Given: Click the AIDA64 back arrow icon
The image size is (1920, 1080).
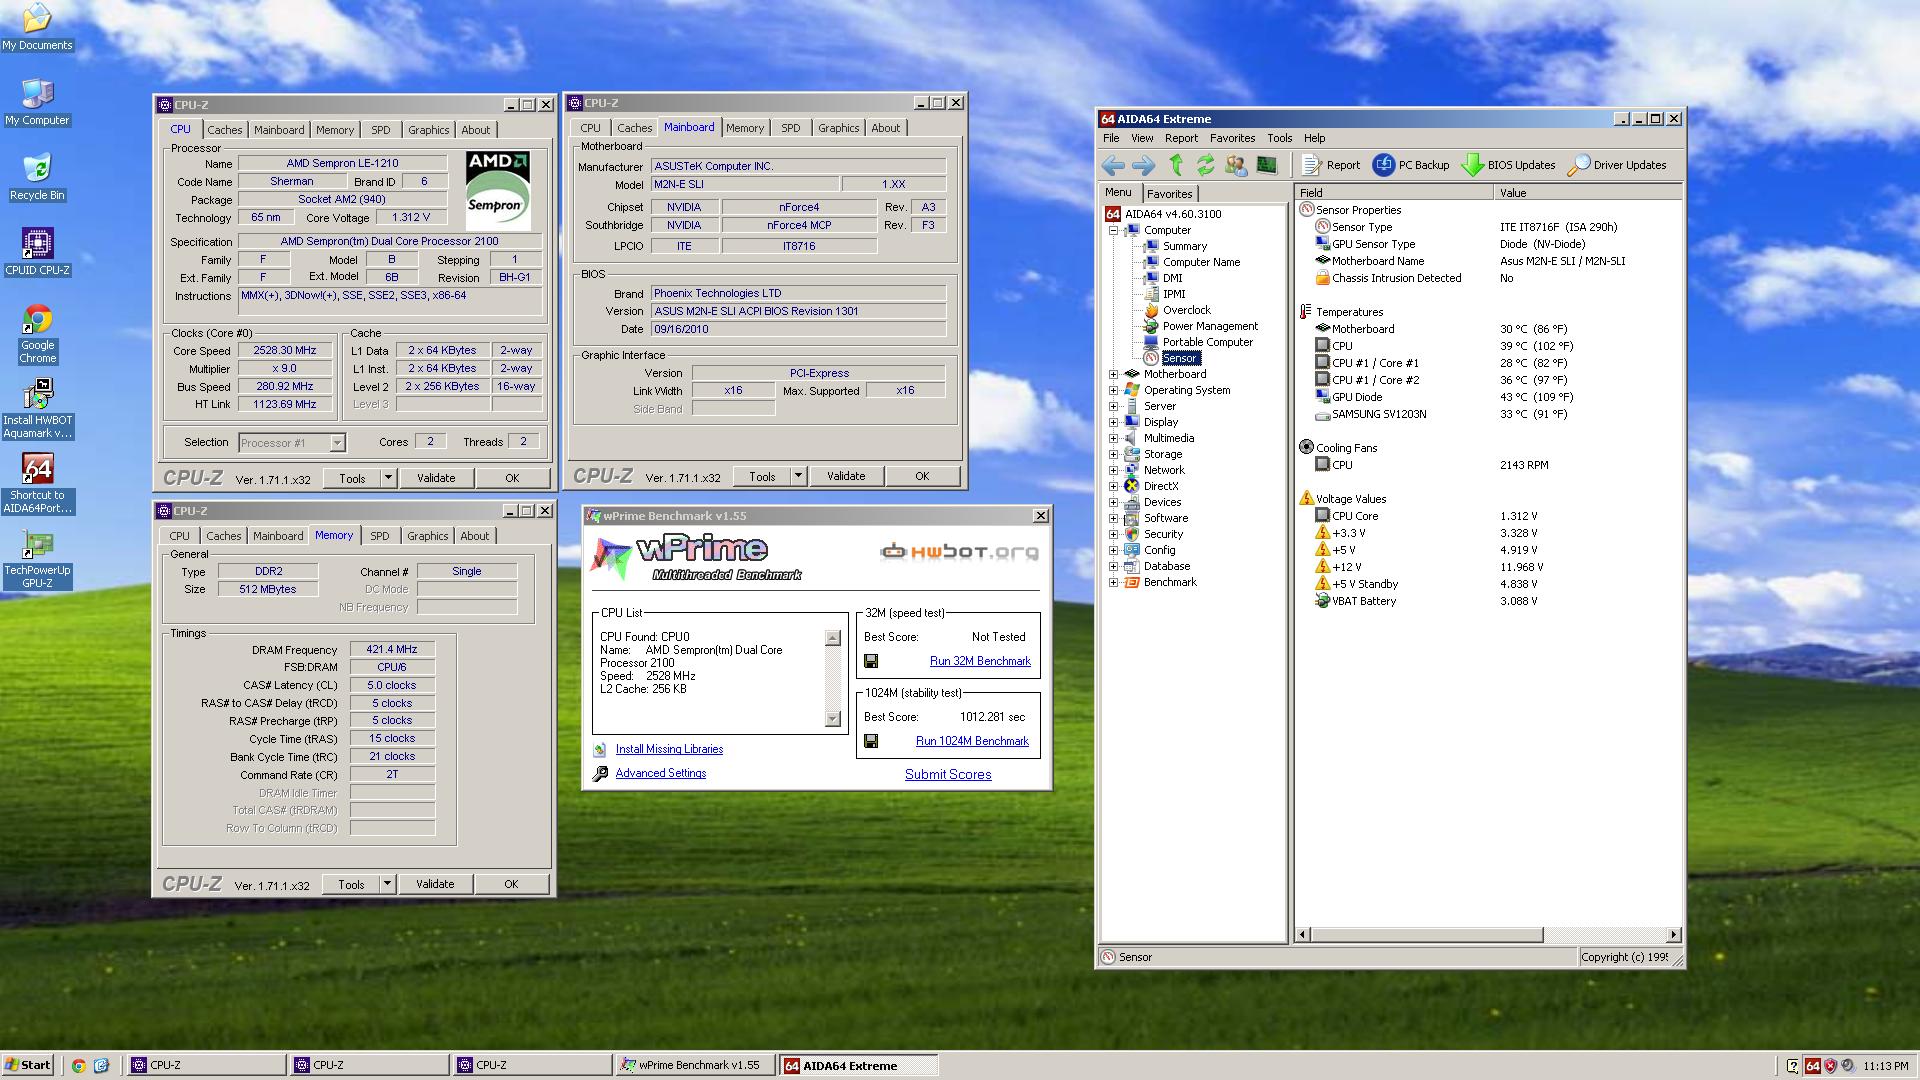Looking at the screenshot, I should click(x=1113, y=165).
